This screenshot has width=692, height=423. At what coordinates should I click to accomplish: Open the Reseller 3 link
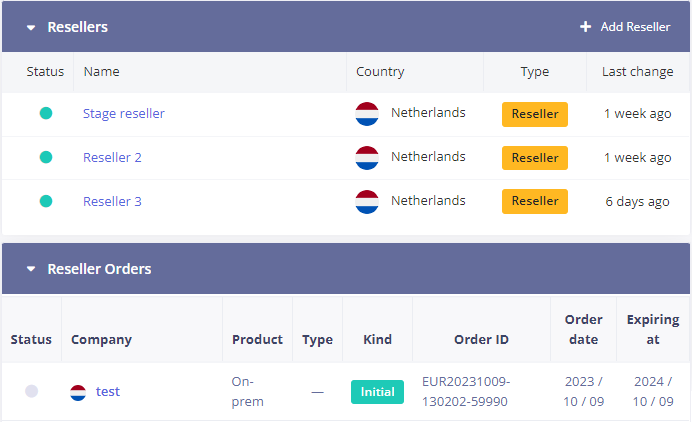pyautogui.click(x=112, y=201)
